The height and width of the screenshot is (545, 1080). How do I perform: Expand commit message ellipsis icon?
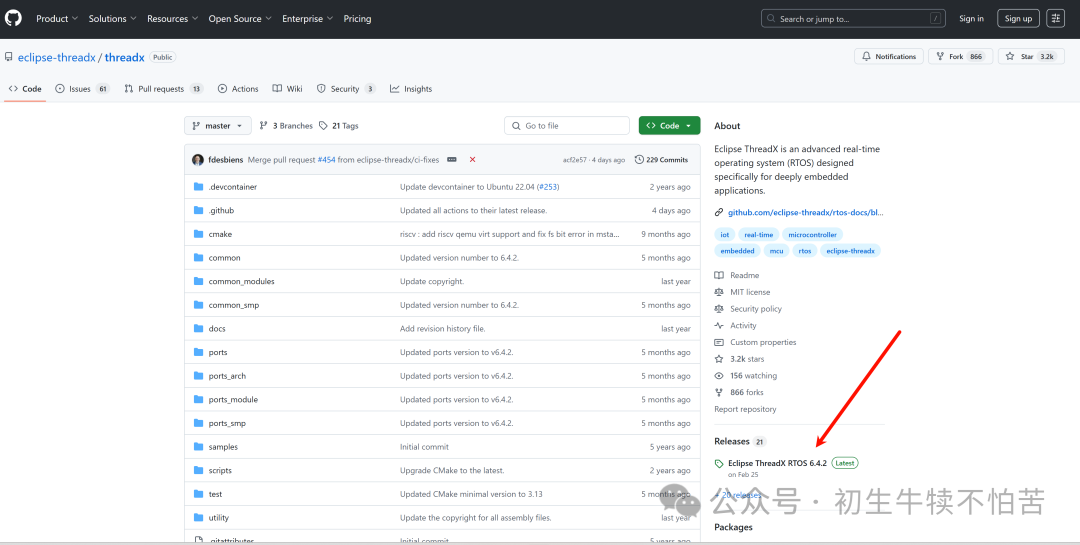[x=452, y=160]
